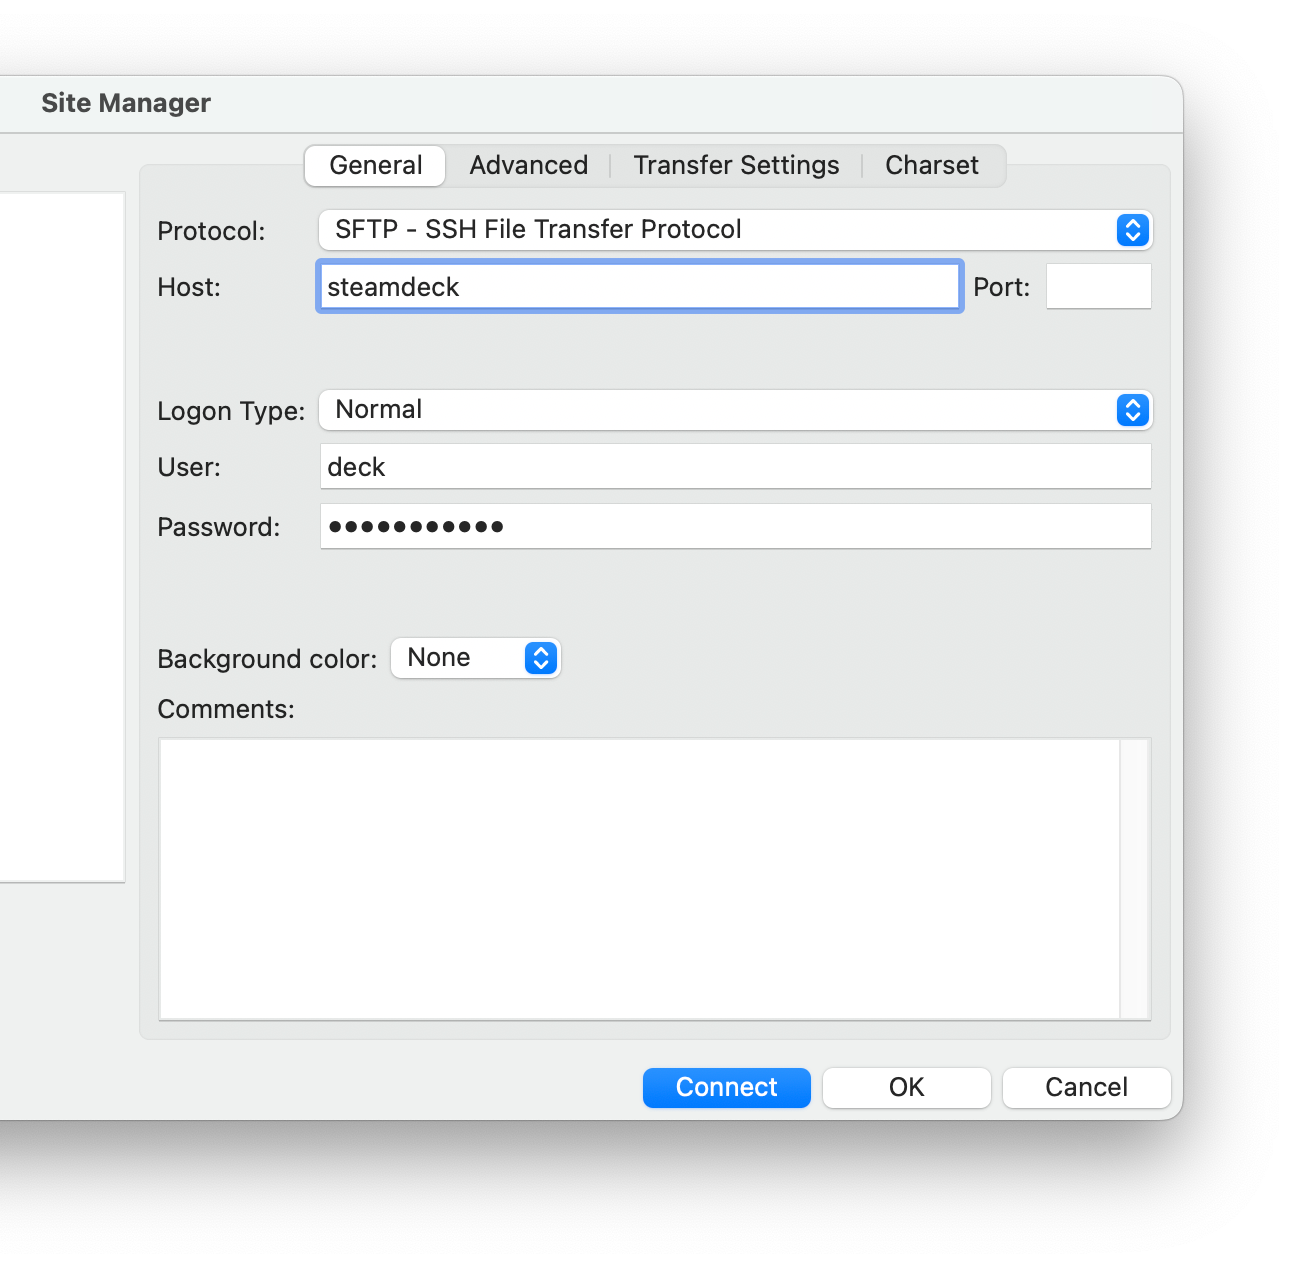Click the "Background color:" label
Screen dimensions: 1295x1268
tap(267, 659)
